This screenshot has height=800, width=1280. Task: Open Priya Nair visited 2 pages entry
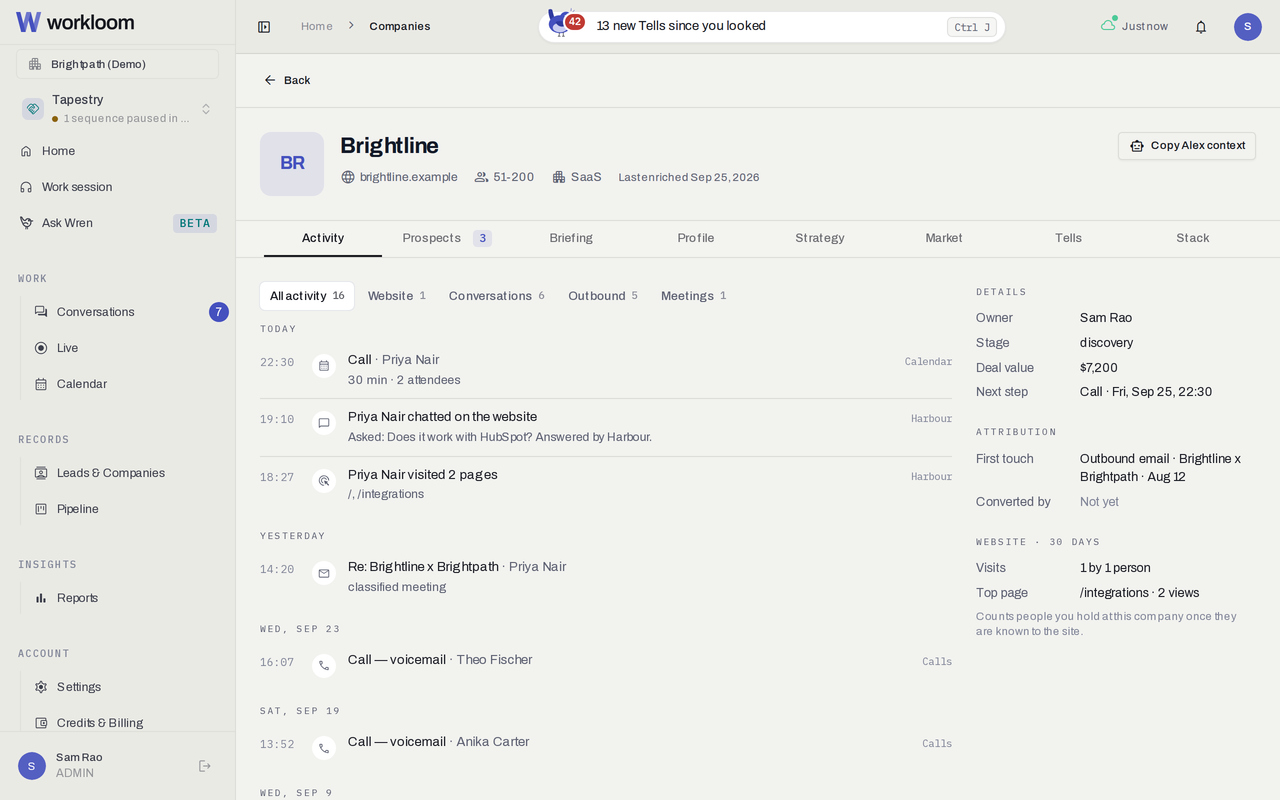click(x=606, y=485)
